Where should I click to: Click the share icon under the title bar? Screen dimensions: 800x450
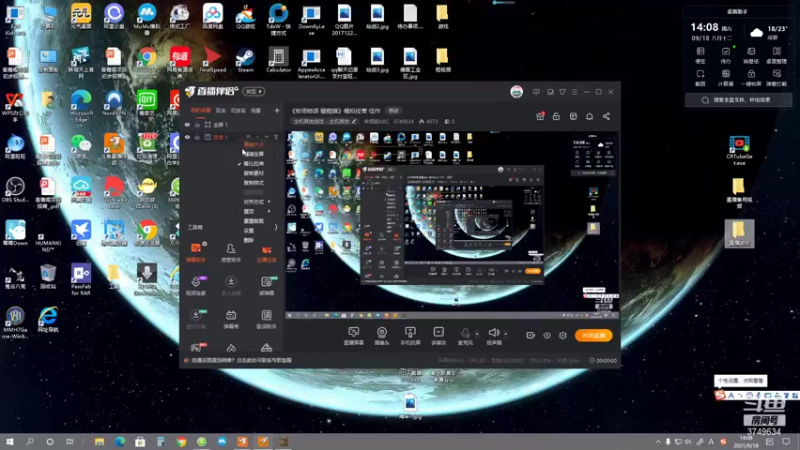point(606,116)
